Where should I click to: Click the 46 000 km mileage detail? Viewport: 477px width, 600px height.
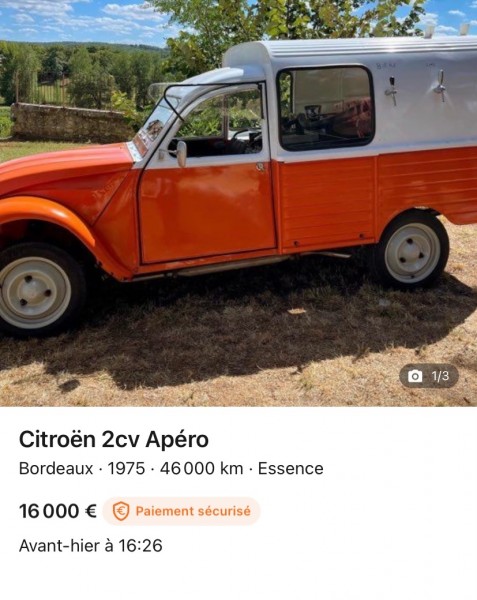(x=202, y=468)
